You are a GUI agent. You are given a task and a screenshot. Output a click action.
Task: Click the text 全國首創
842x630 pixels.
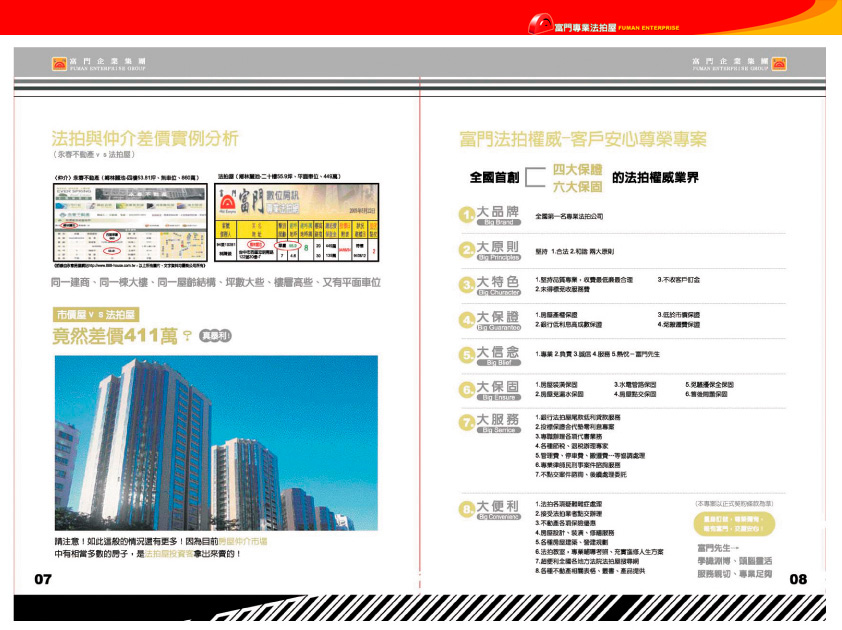tap(494, 177)
